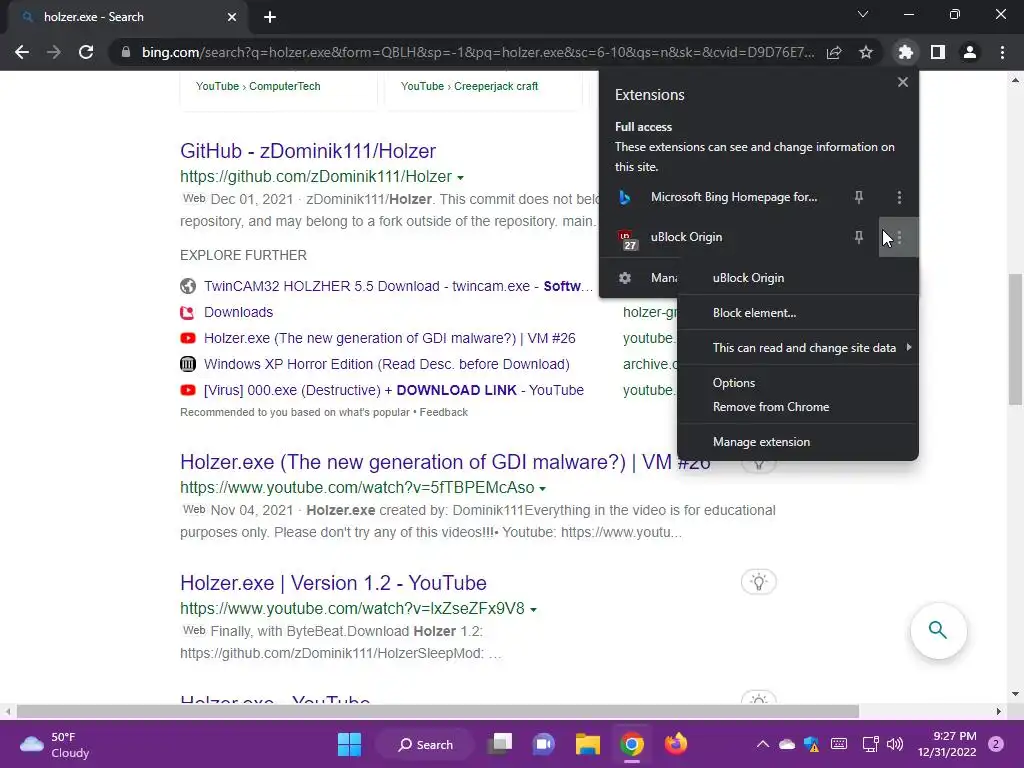Screen dimensions: 1024x768
Task: Click the forward navigation arrow
Action: point(54,52)
